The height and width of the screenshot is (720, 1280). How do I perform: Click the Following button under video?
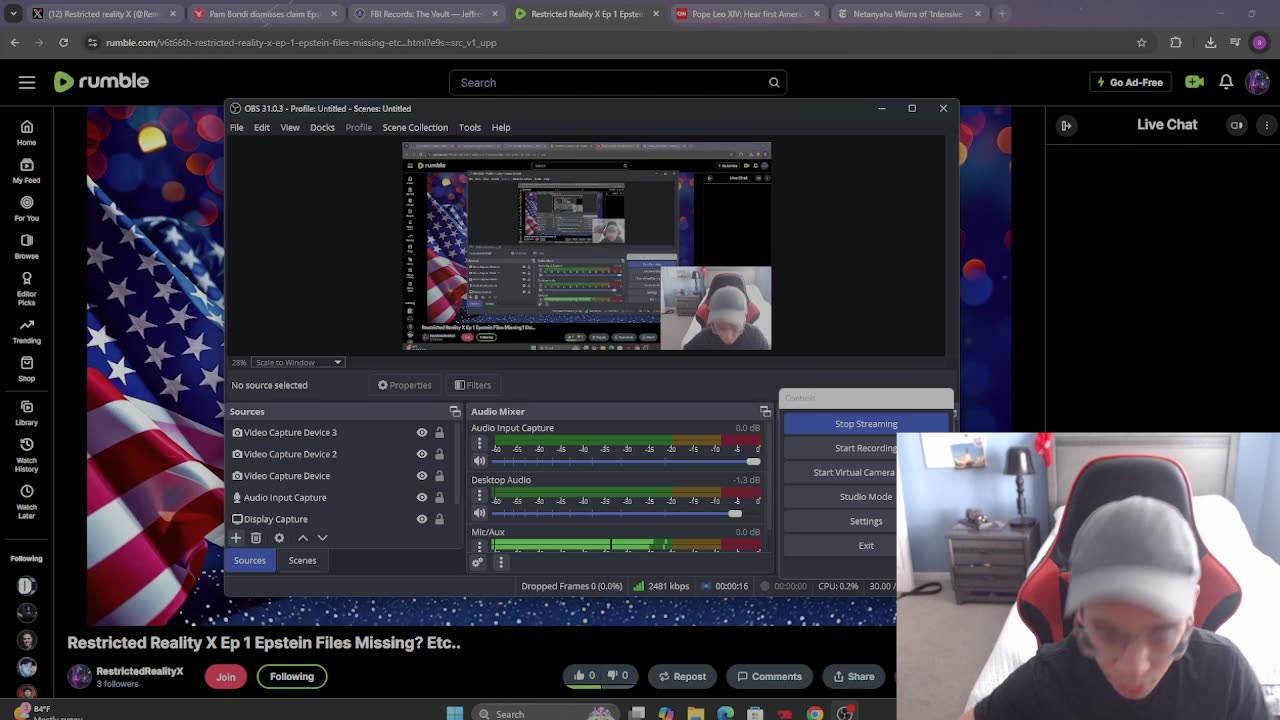(292, 677)
